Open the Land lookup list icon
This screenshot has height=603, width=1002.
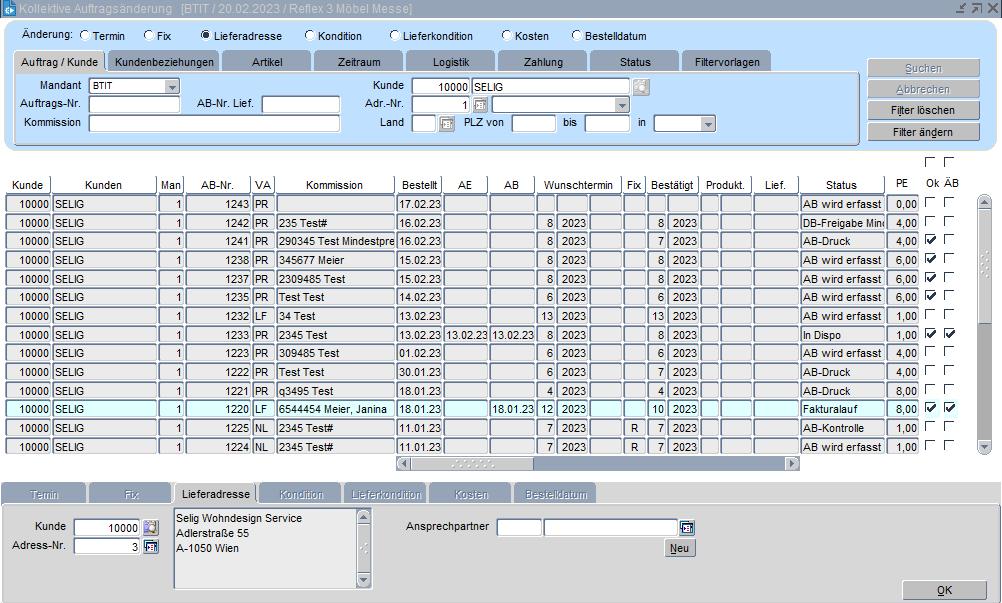click(x=446, y=124)
